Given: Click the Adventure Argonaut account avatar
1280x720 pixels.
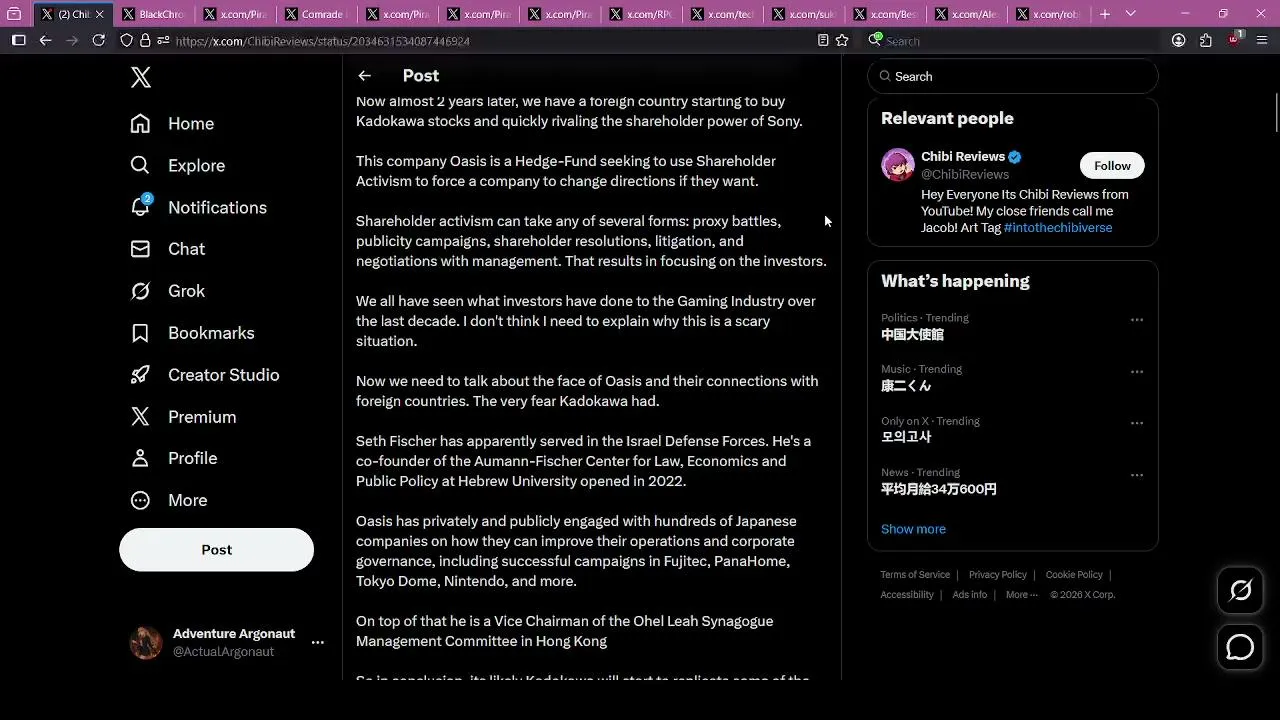Looking at the screenshot, I should click(x=146, y=643).
